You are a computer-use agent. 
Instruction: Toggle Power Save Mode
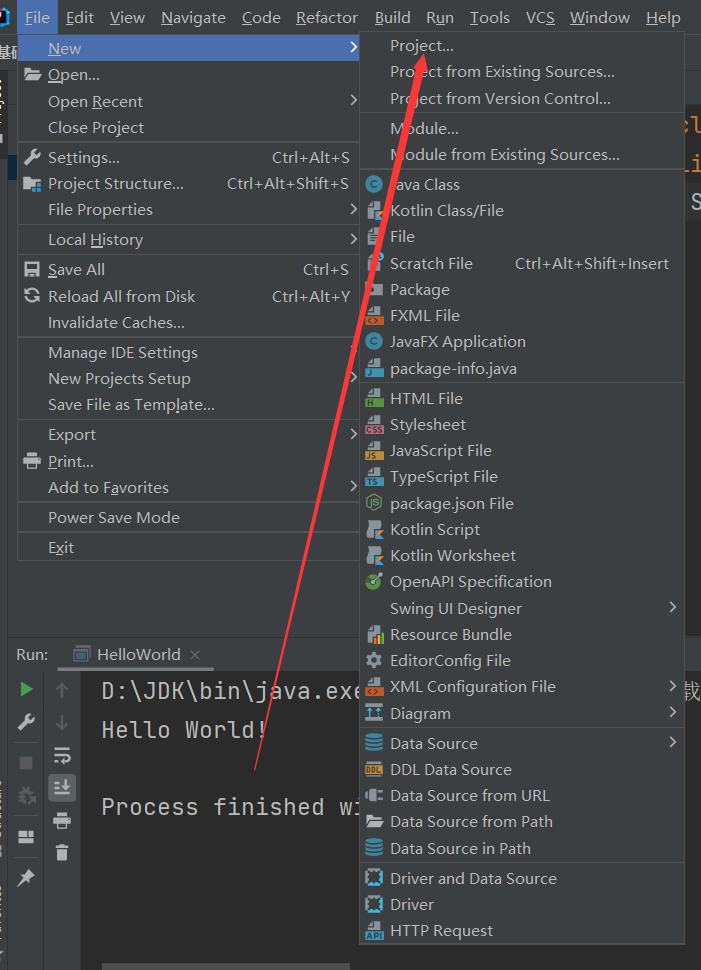click(189, 518)
